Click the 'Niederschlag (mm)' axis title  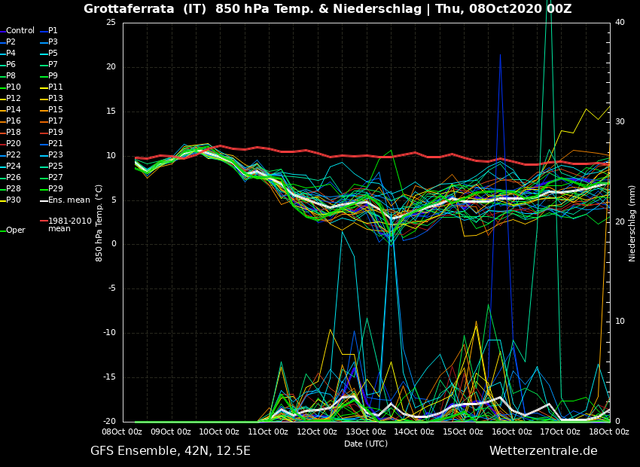(632, 223)
